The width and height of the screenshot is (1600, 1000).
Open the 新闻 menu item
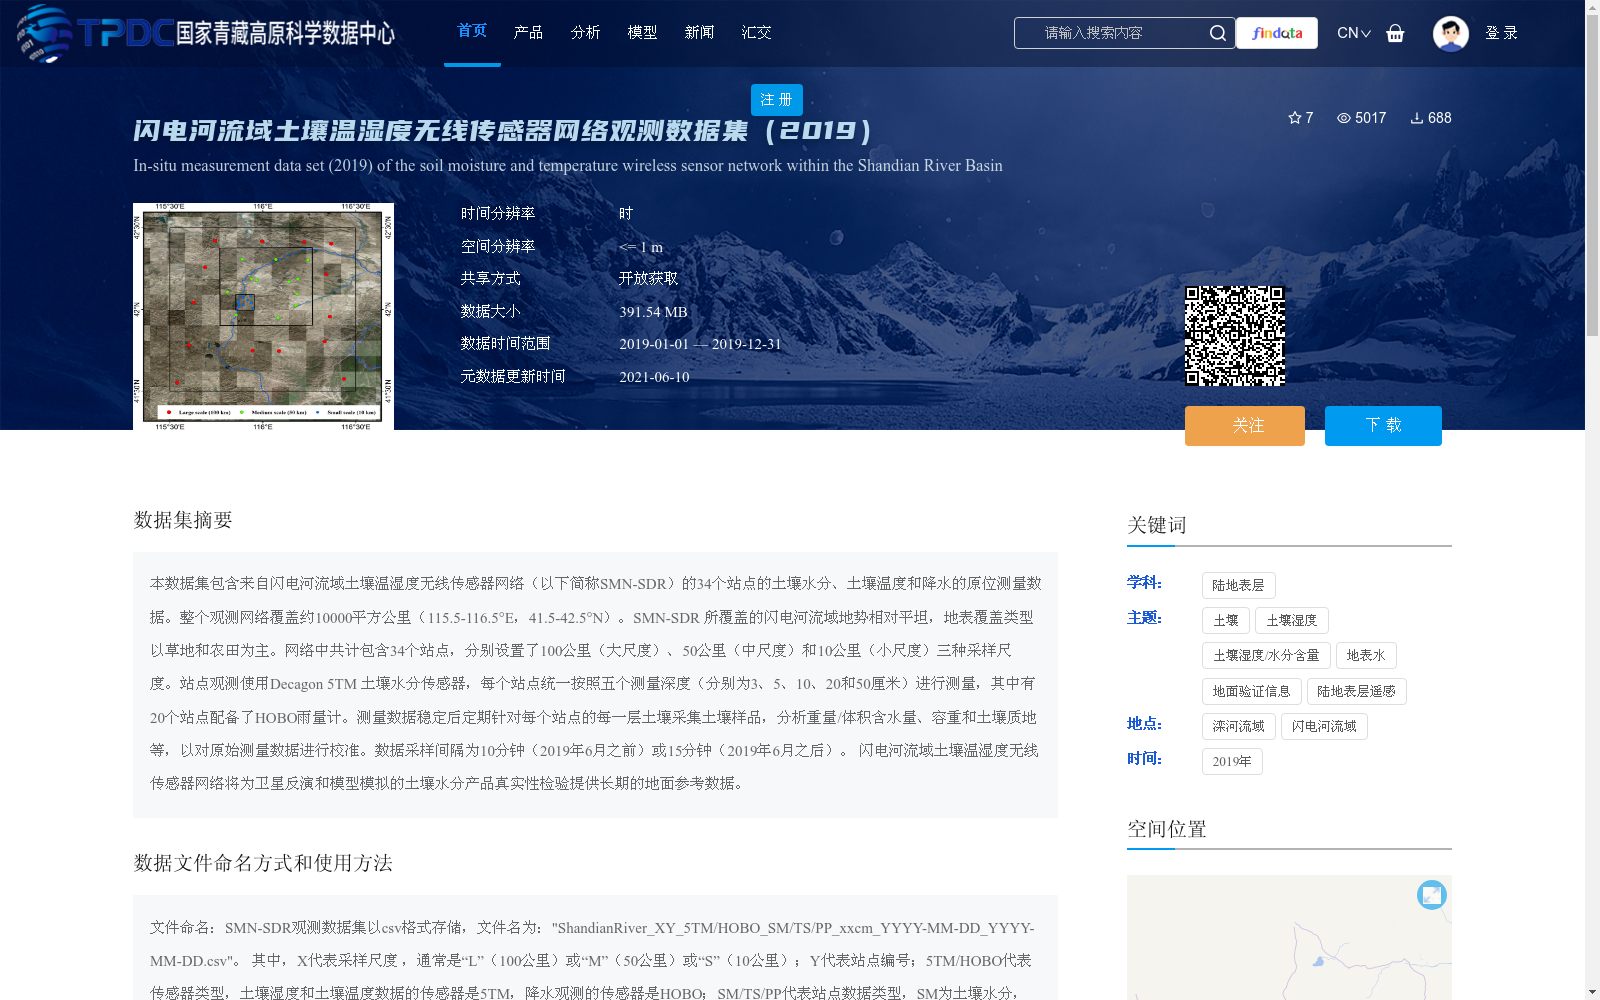(700, 32)
